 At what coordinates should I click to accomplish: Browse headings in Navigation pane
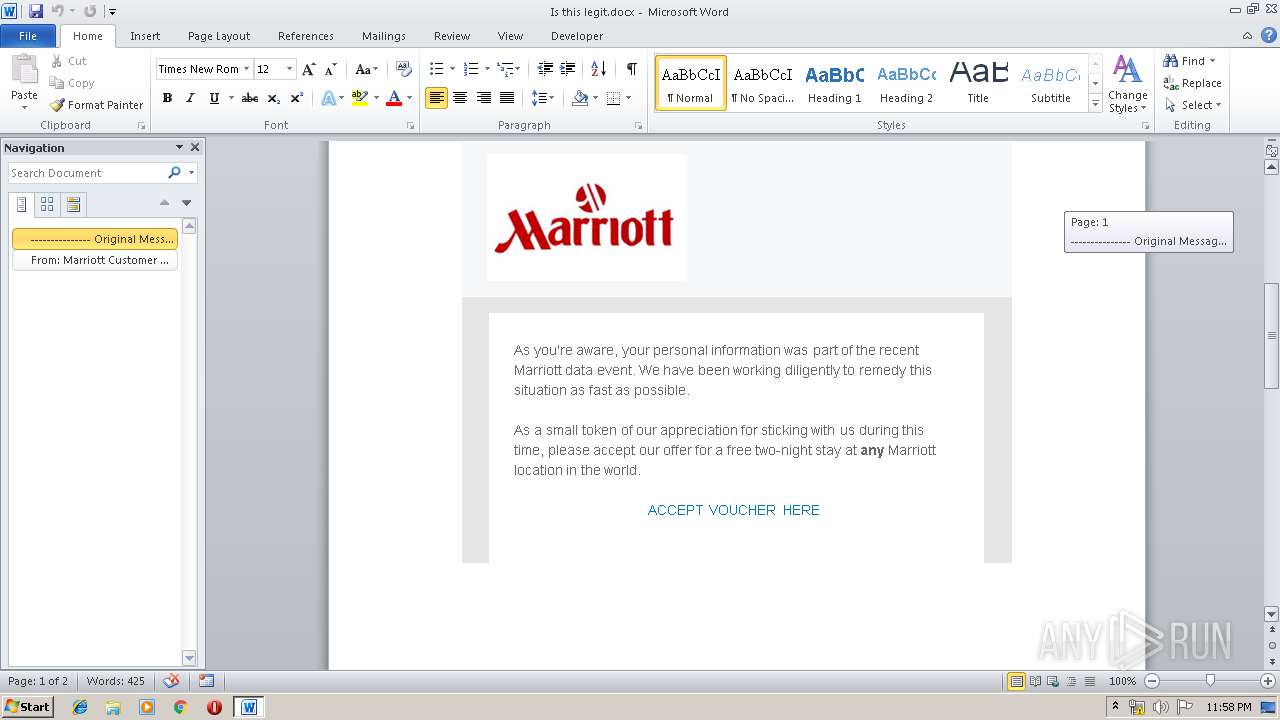click(x=22, y=204)
